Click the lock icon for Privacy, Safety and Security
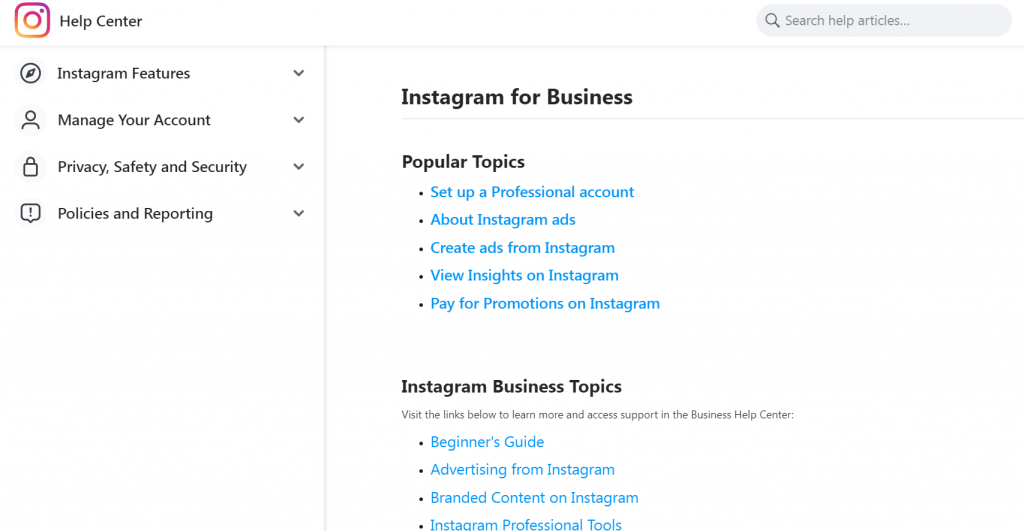This screenshot has width=1024, height=531. point(31,167)
